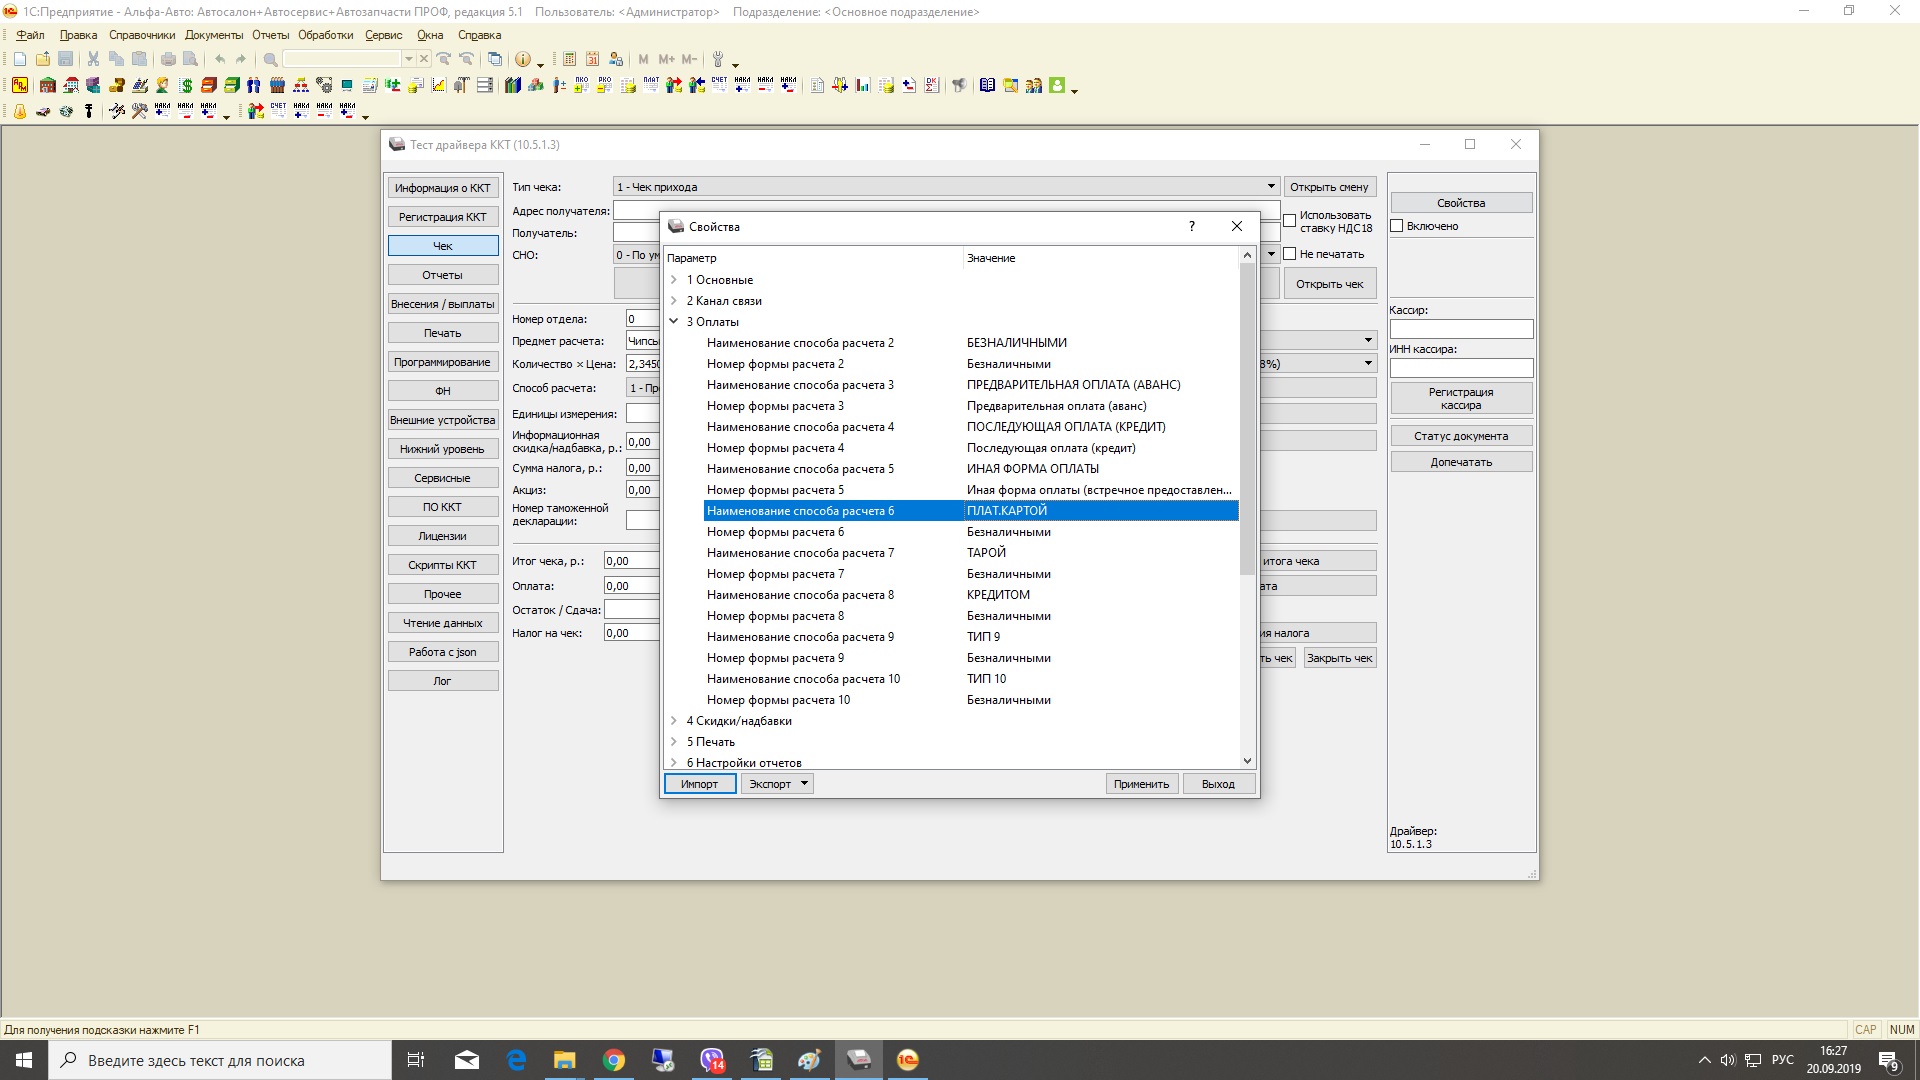Click the New document icon in toolbar
1920x1080 pixels.
20,59
